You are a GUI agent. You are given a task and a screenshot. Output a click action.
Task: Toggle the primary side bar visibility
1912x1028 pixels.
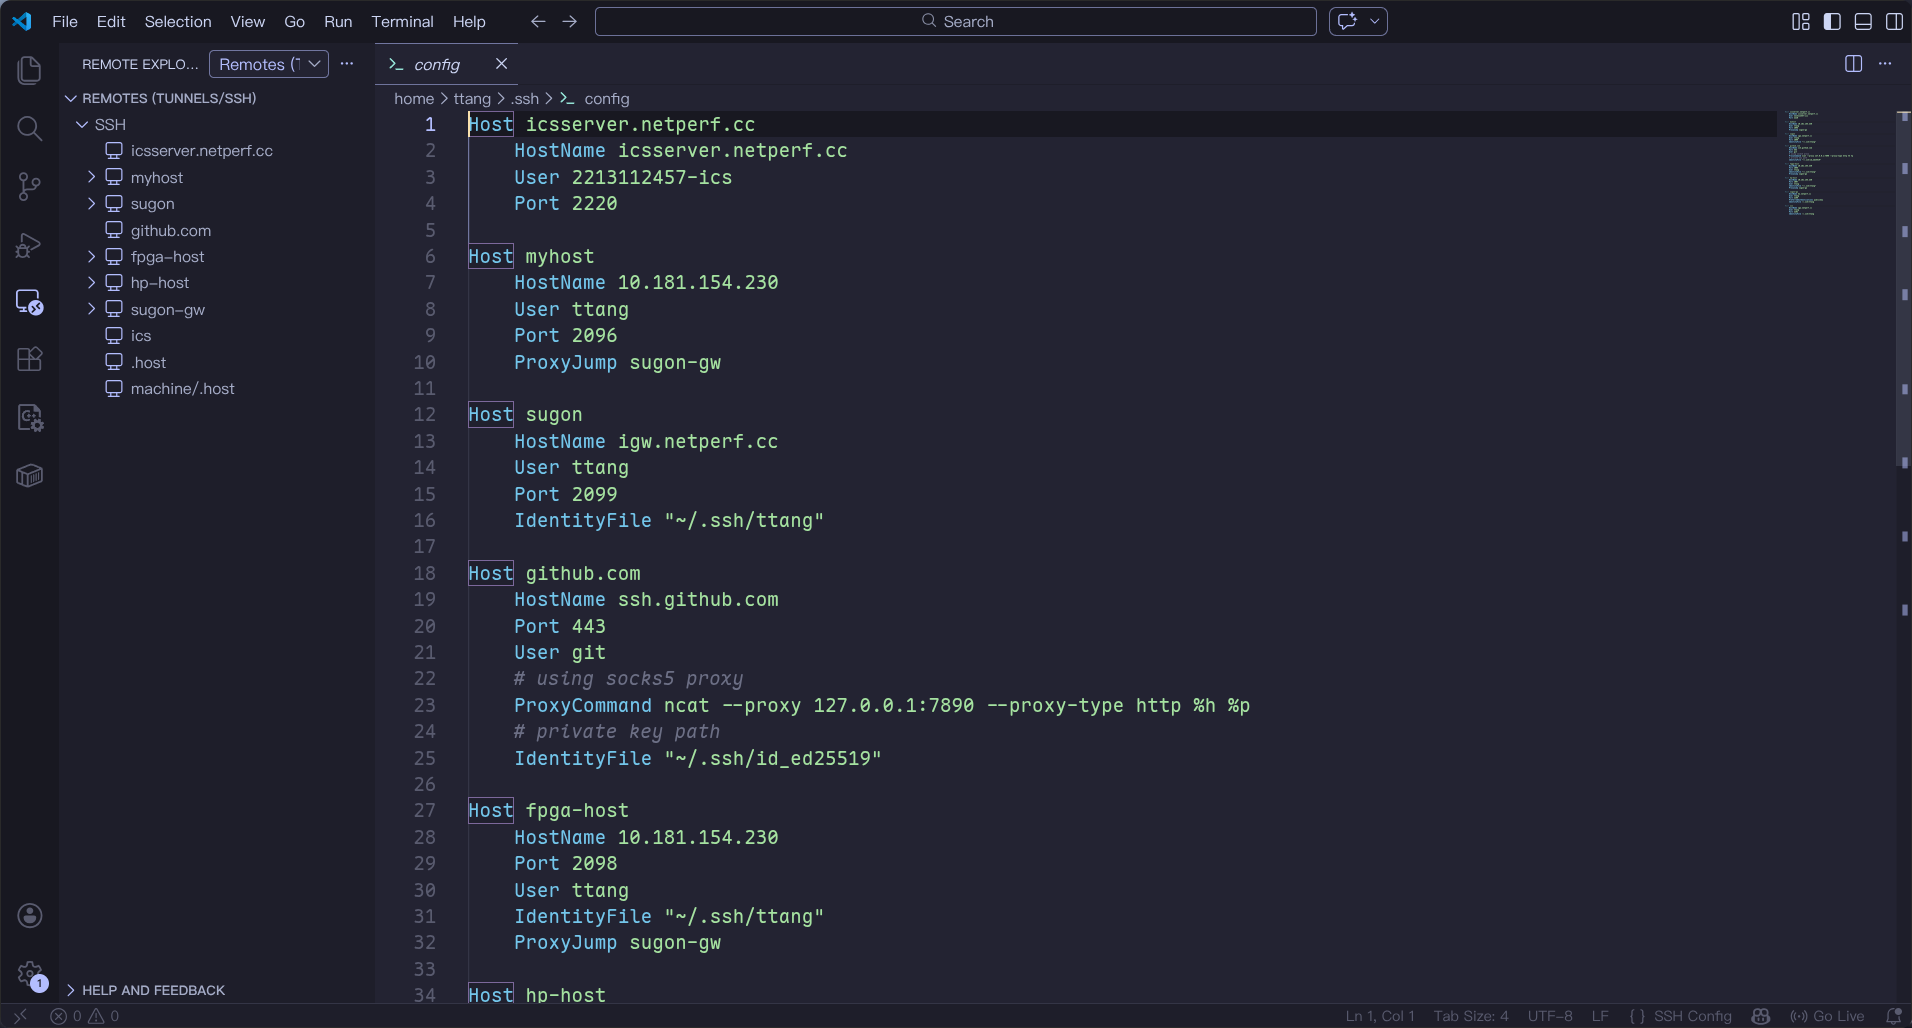(x=1832, y=21)
